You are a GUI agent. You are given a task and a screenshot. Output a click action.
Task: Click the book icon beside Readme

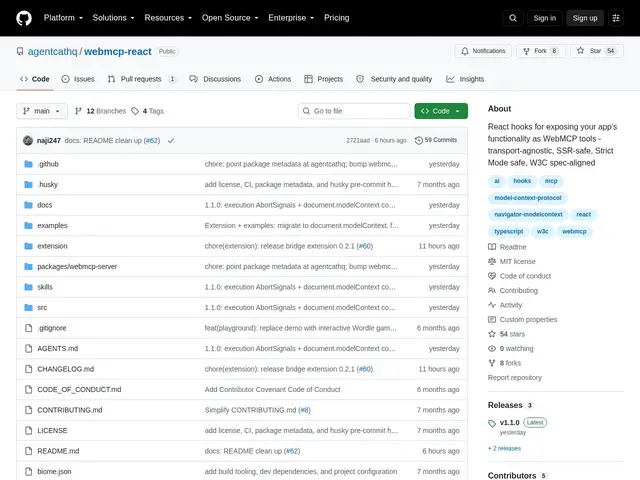click(x=492, y=247)
